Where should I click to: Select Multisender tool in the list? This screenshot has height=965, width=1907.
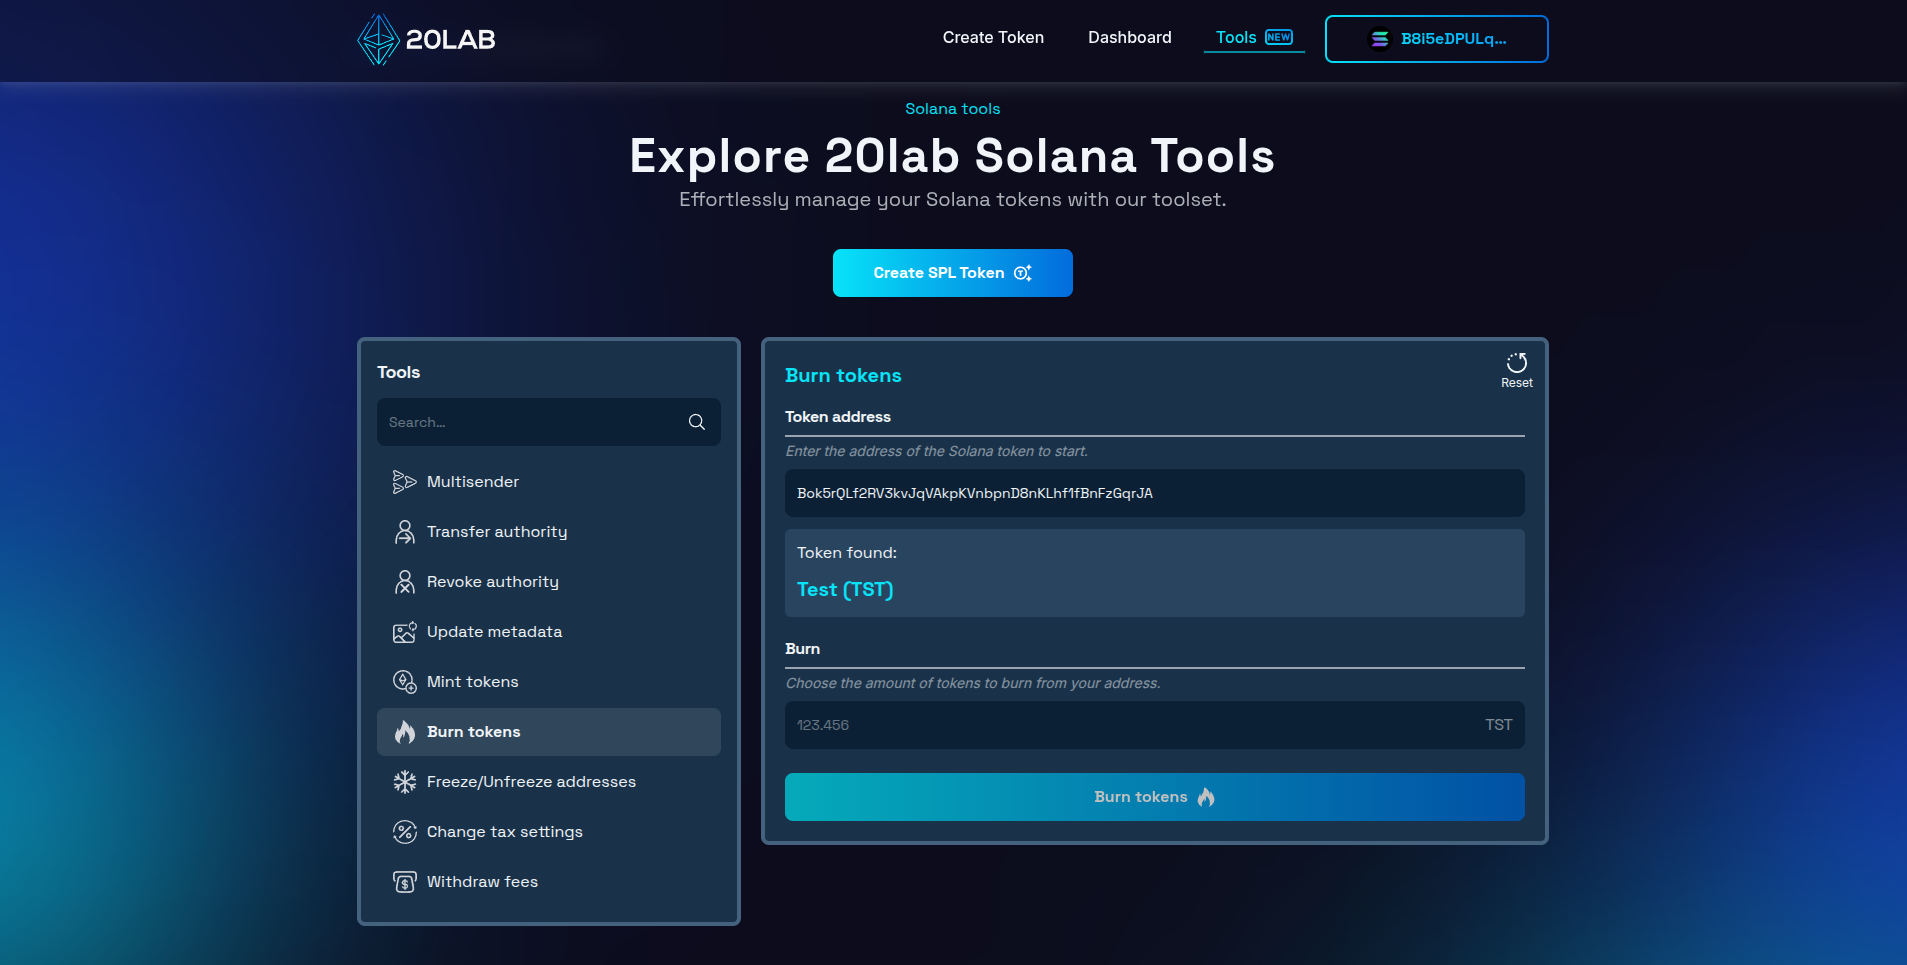(x=549, y=482)
